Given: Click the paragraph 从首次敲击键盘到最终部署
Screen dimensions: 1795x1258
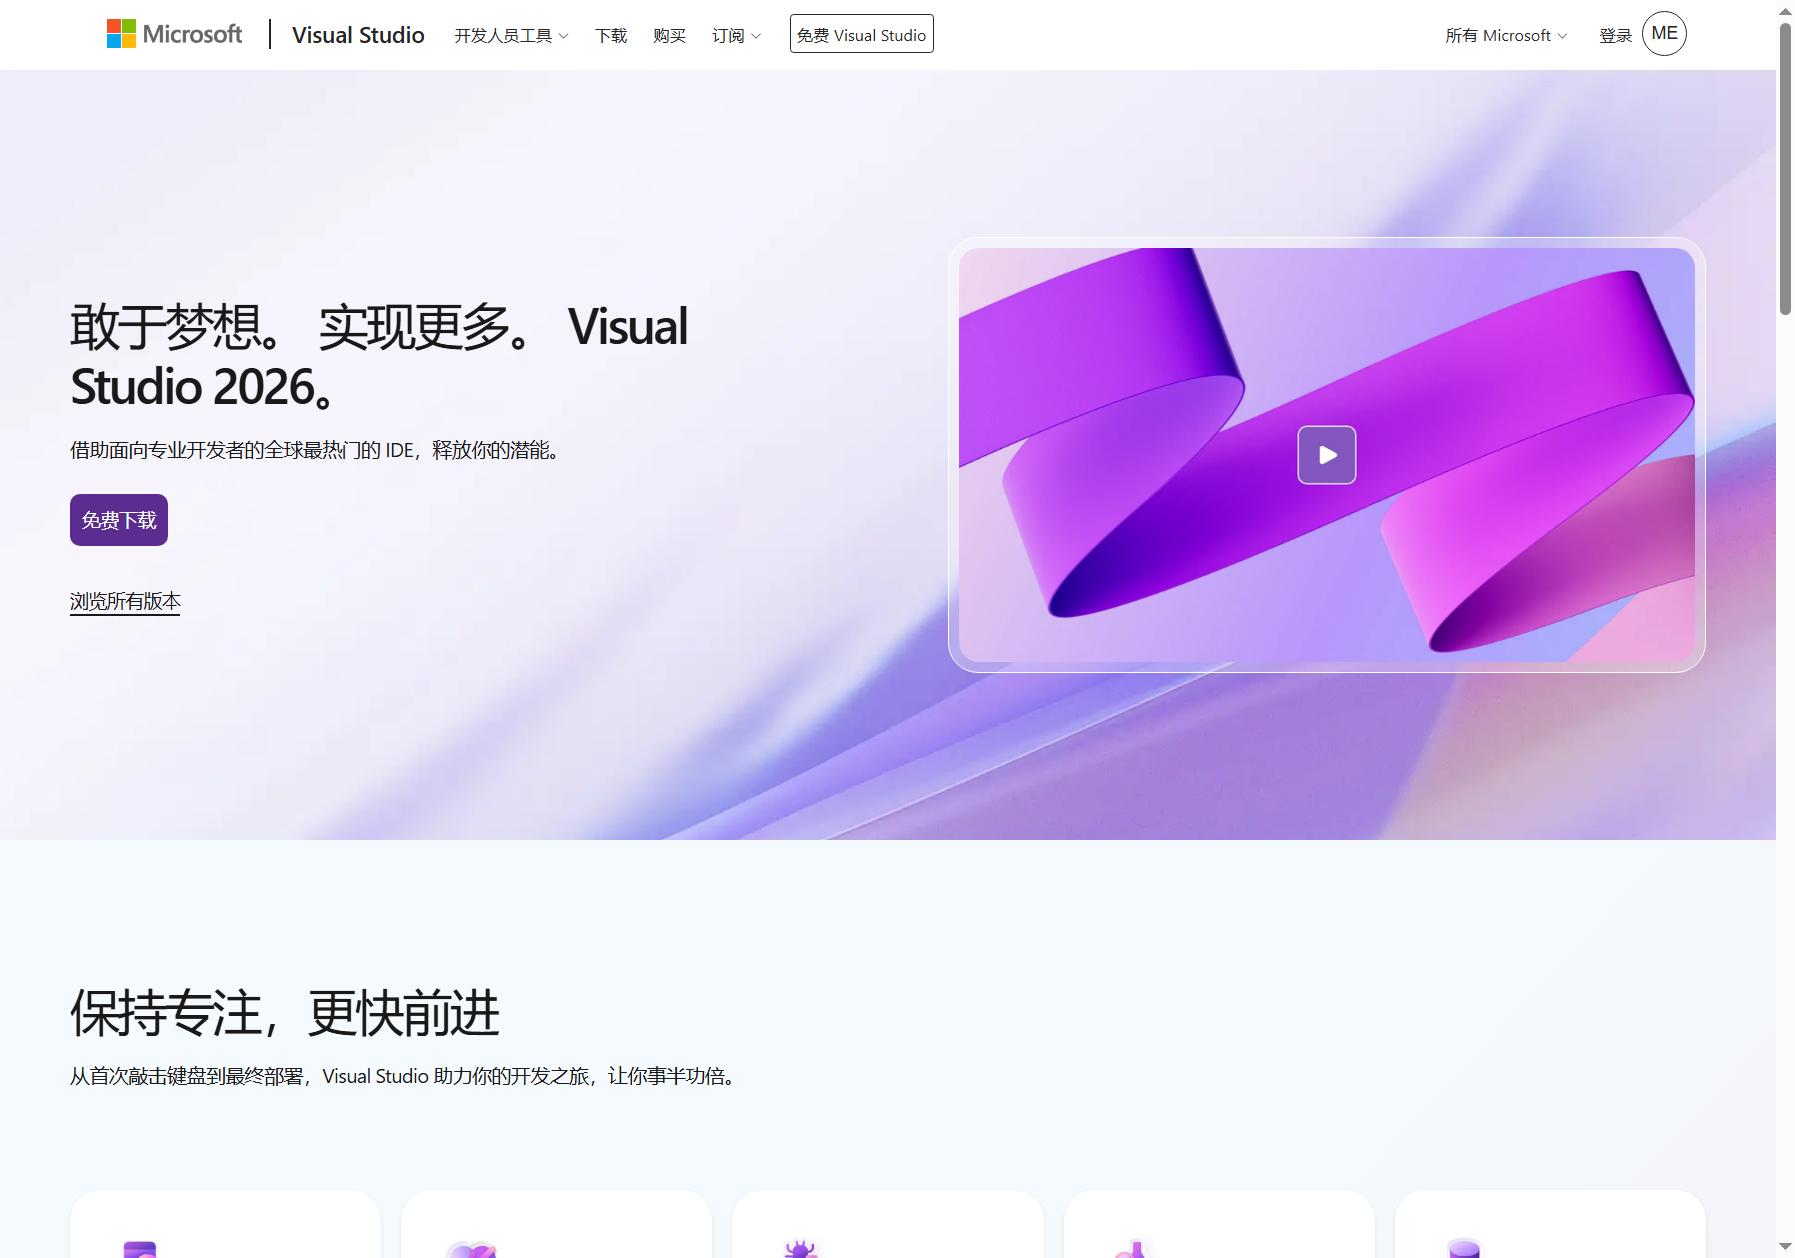Looking at the screenshot, I should coord(405,1076).
